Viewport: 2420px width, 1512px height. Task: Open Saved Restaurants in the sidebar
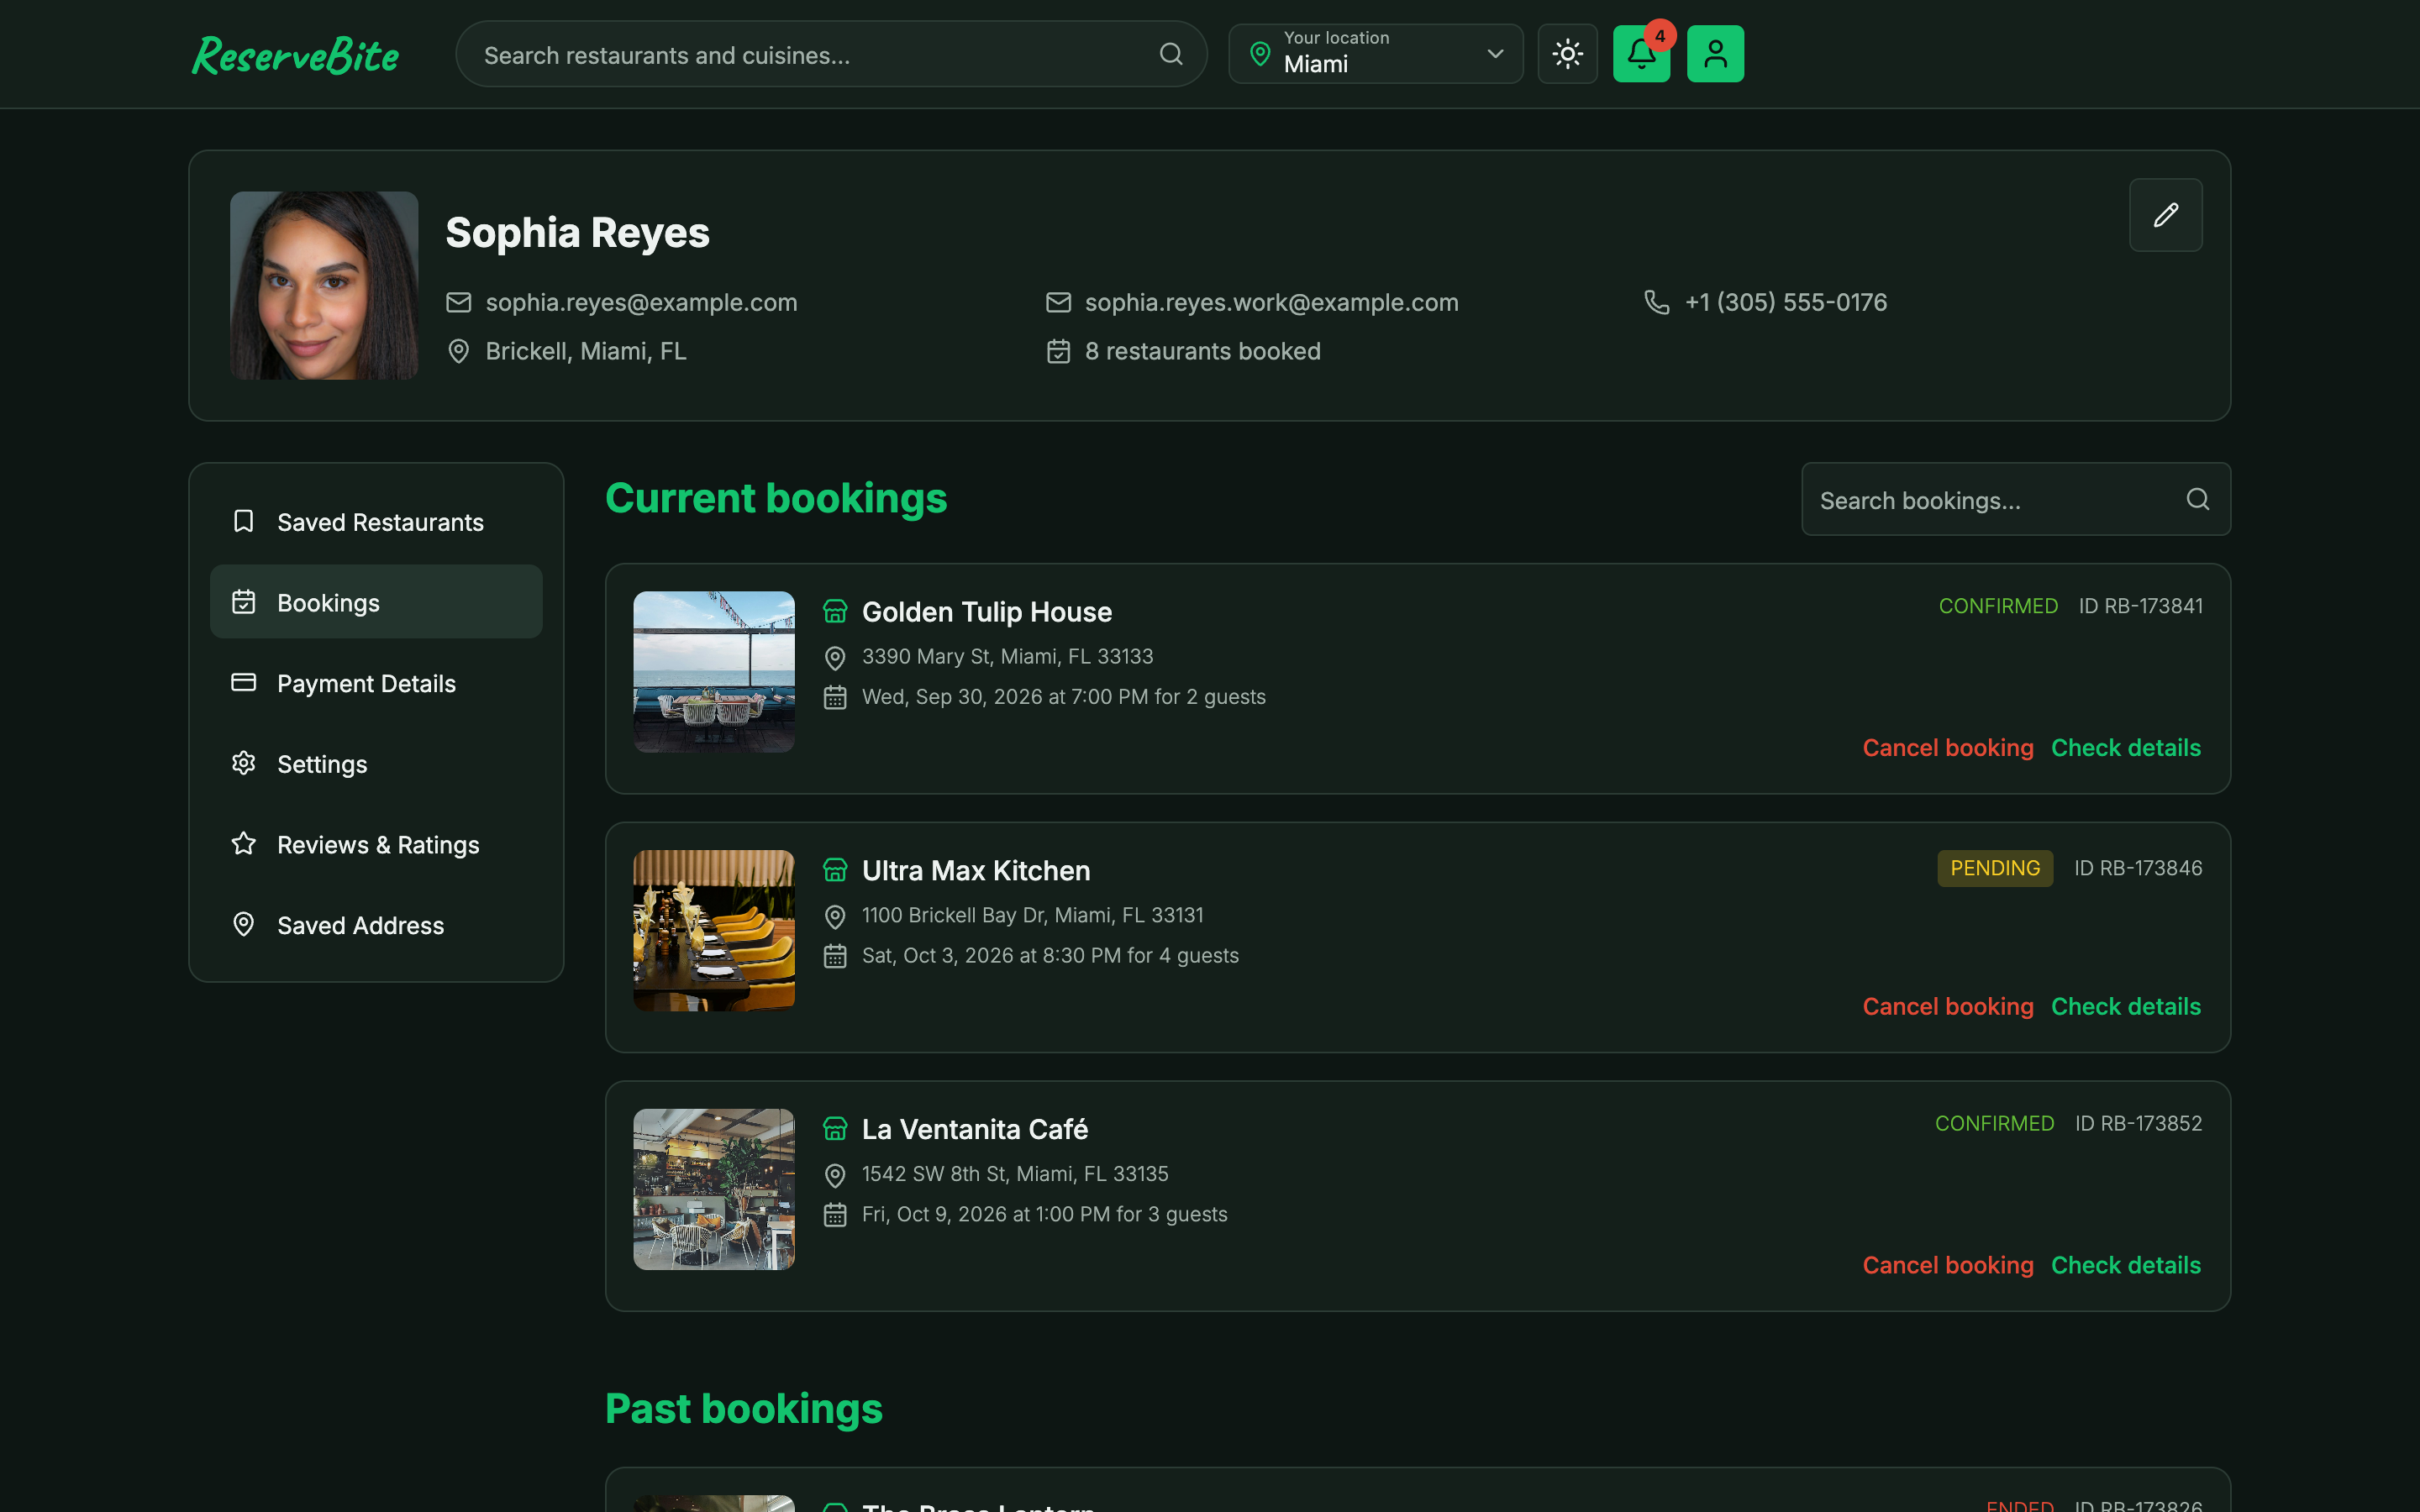(376, 522)
